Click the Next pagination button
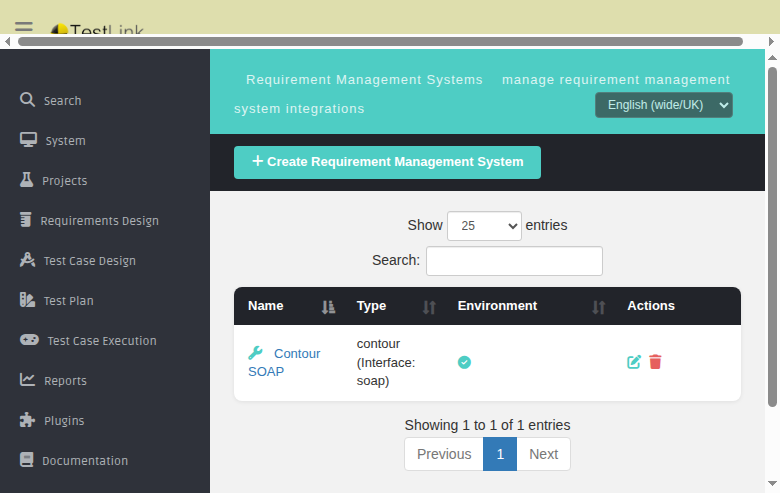The image size is (780, 493). [543, 454]
